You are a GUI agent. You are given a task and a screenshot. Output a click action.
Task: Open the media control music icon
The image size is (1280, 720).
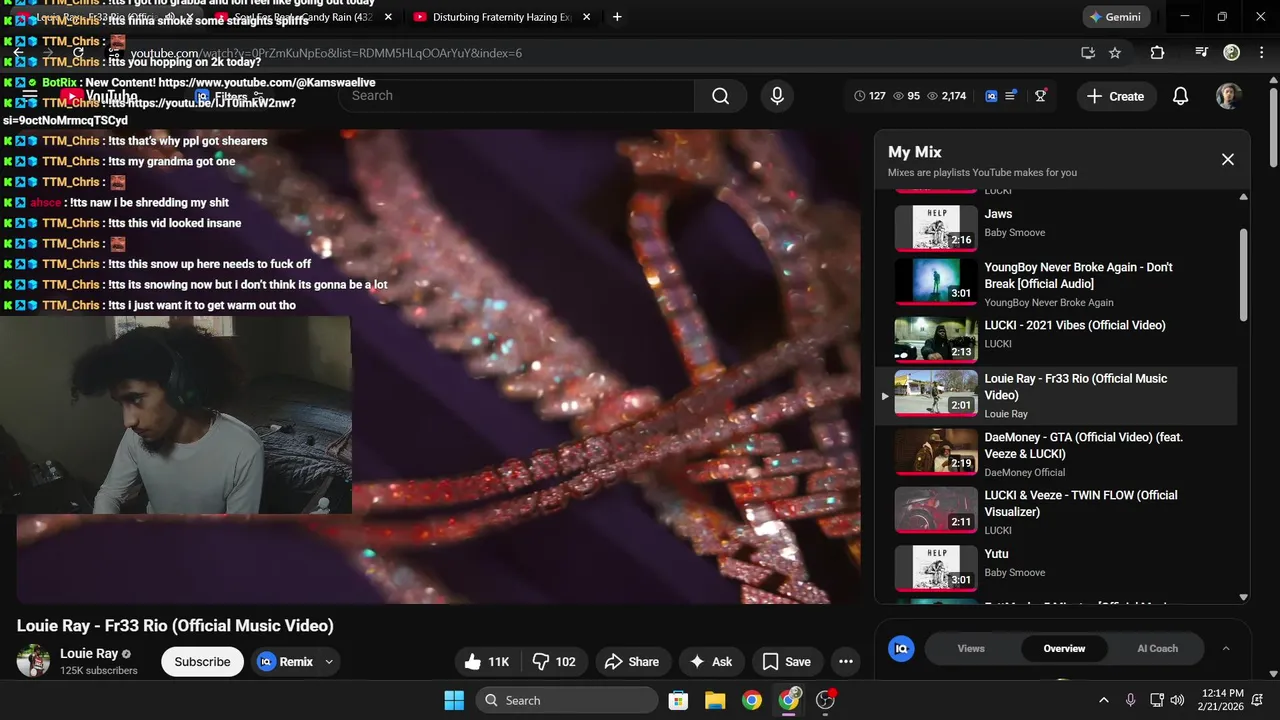pyautogui.click(x=1202, y=53)
